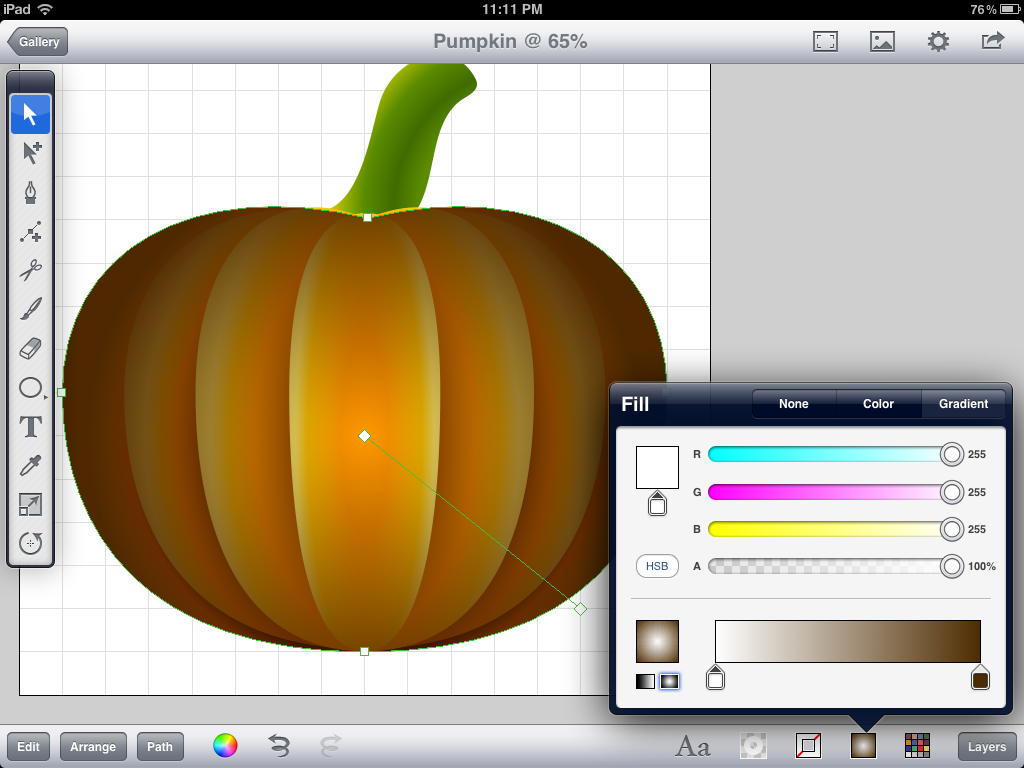Image resolution: width=1024 pixels, height=768 pixels.
Task: Open font settings via the Aa icon
Action: 691,746
